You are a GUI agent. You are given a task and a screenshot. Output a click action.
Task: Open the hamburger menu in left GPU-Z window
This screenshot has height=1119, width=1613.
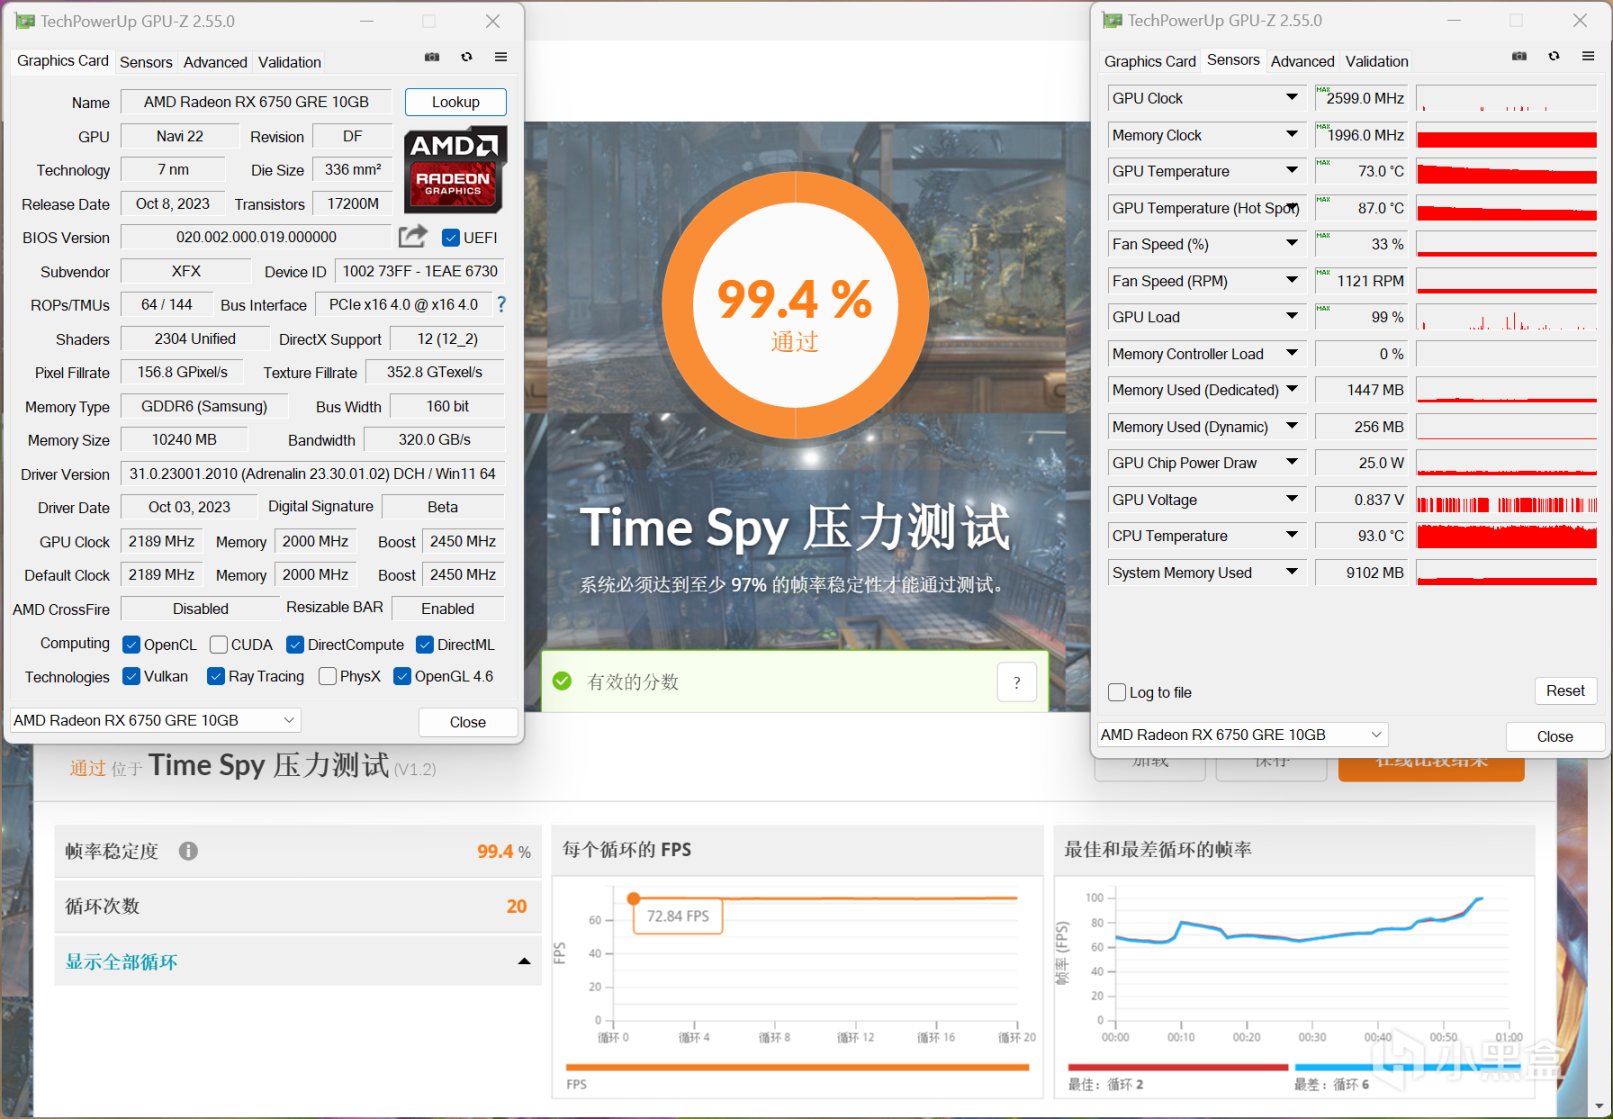501,57
